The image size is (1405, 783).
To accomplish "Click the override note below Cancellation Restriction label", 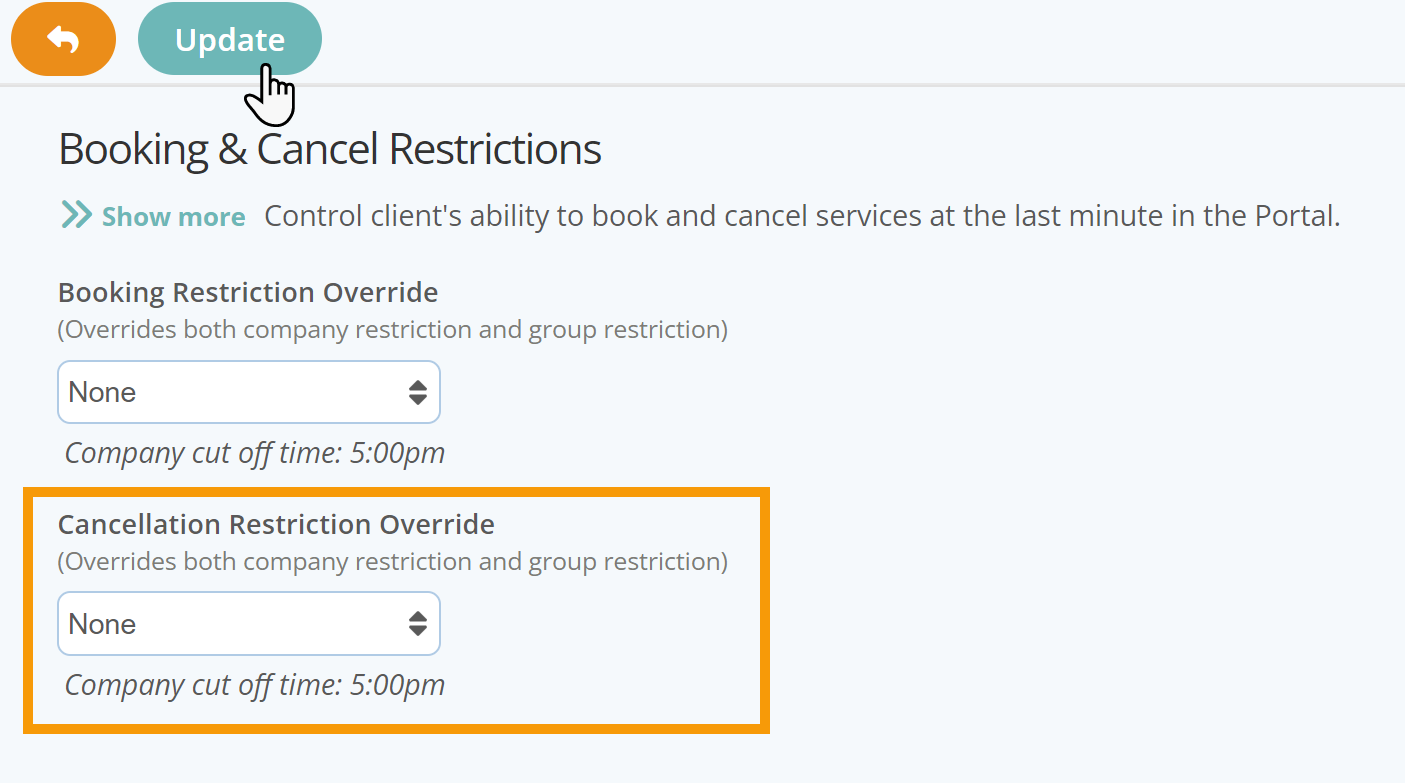I will (x=393, y=562).
